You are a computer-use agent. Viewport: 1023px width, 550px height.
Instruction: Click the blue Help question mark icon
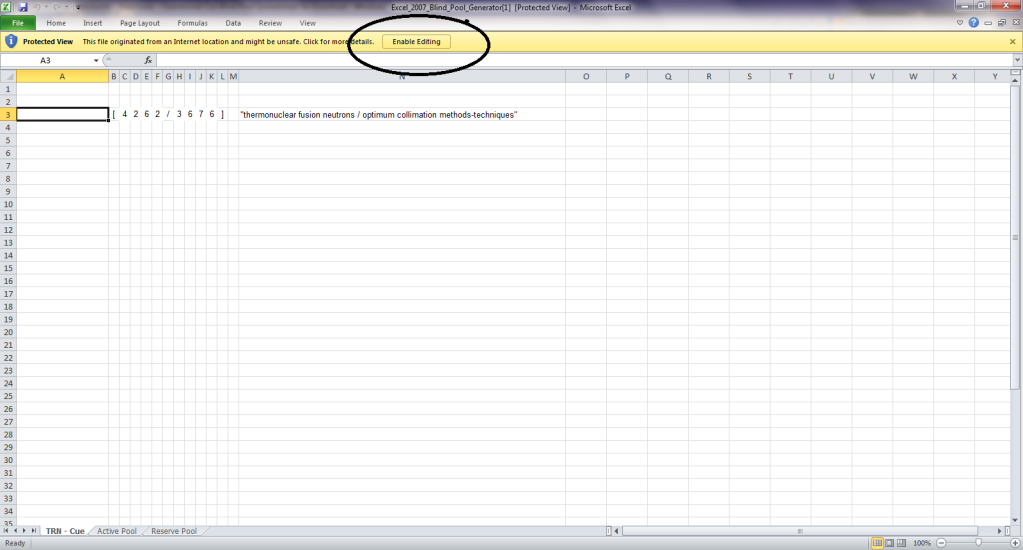point(973,23)
